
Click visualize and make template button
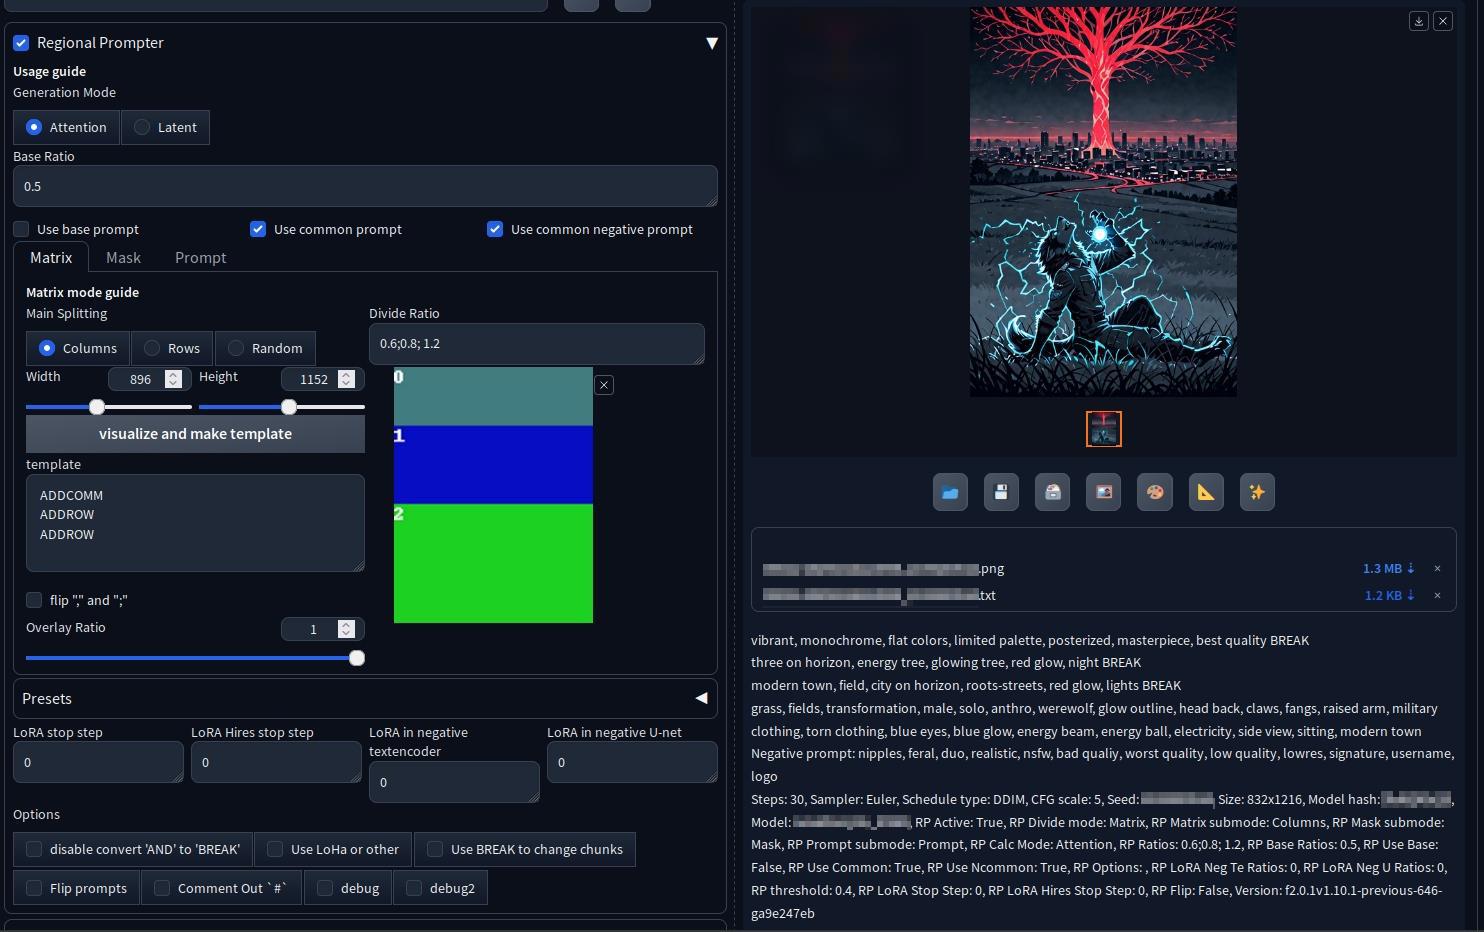195,434
